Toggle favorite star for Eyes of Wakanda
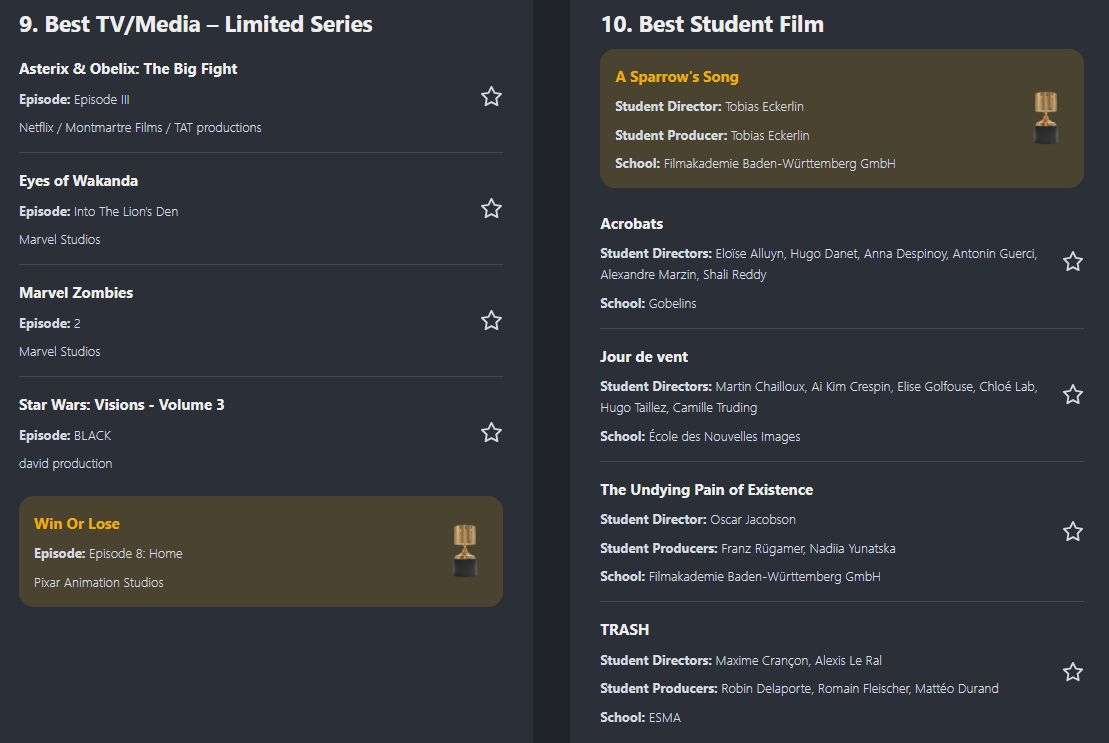The image size is (1109, 743). tap(491, 209)
